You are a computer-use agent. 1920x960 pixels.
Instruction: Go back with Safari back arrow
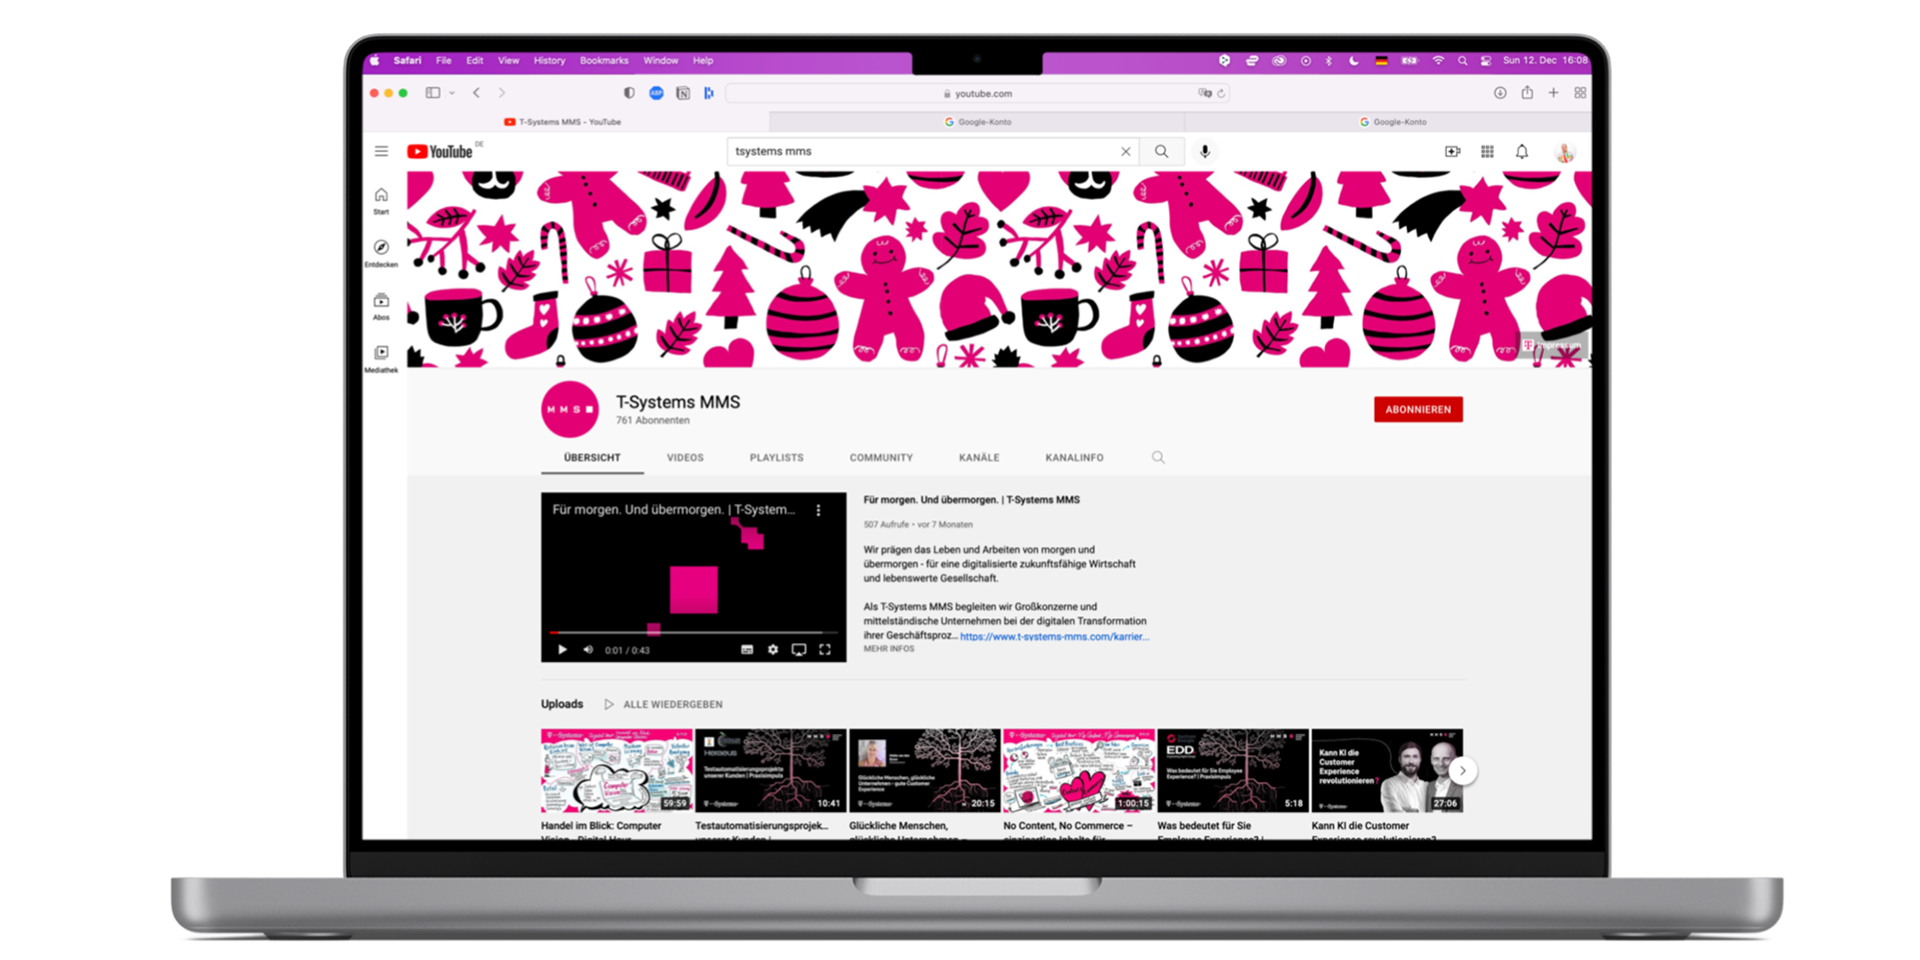(x=476, y=93)
